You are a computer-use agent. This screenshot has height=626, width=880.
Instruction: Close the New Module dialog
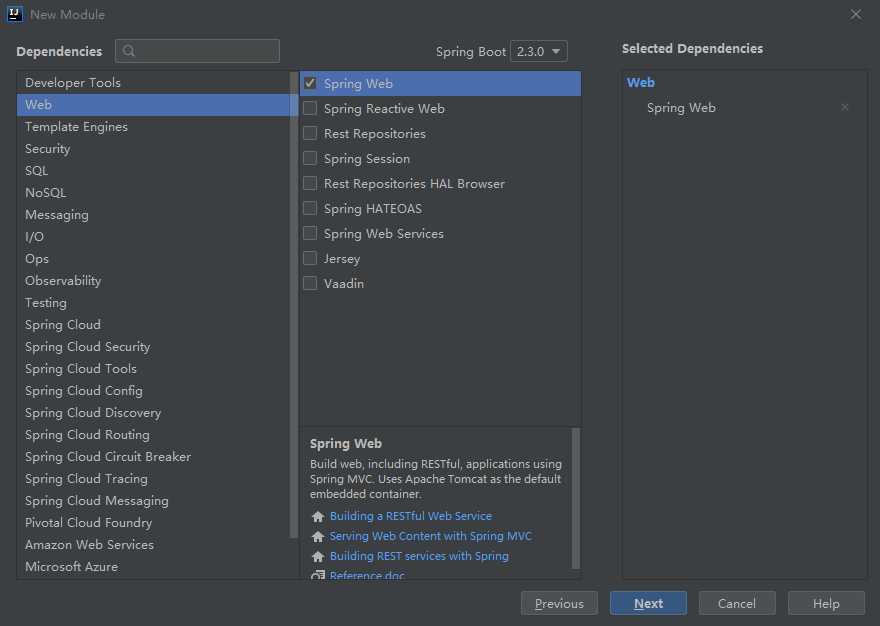pos(855,15)
